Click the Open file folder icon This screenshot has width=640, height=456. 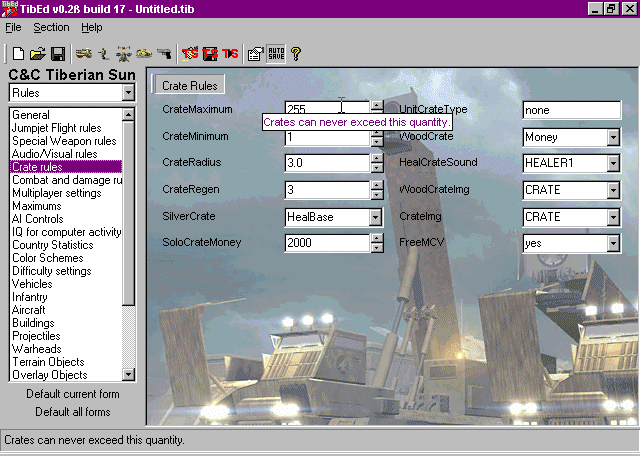click(38, 53)
